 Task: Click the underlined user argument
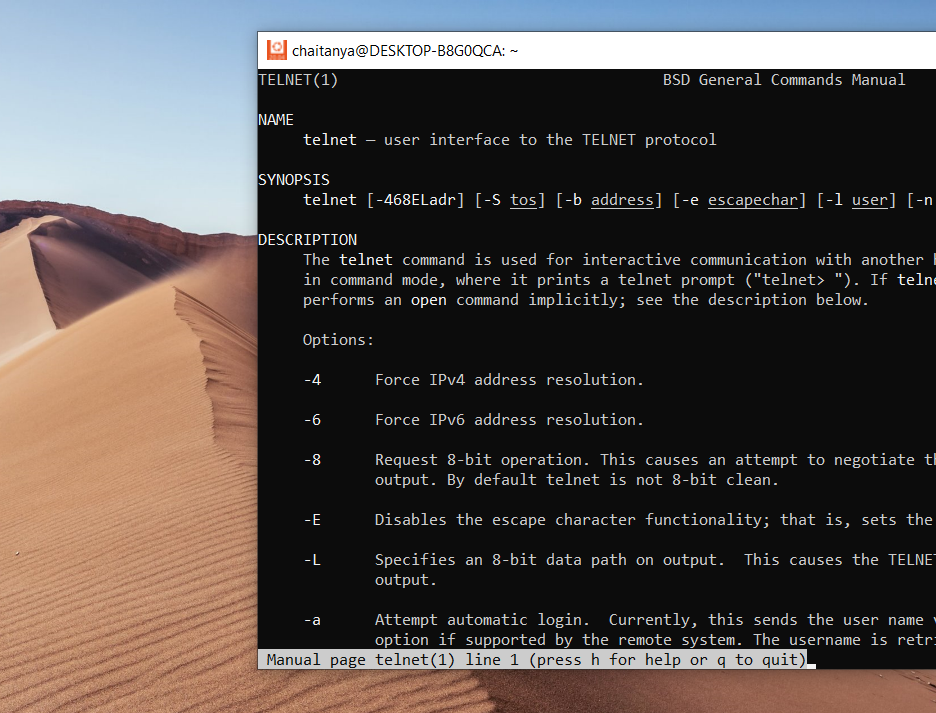tap(869, 199)
